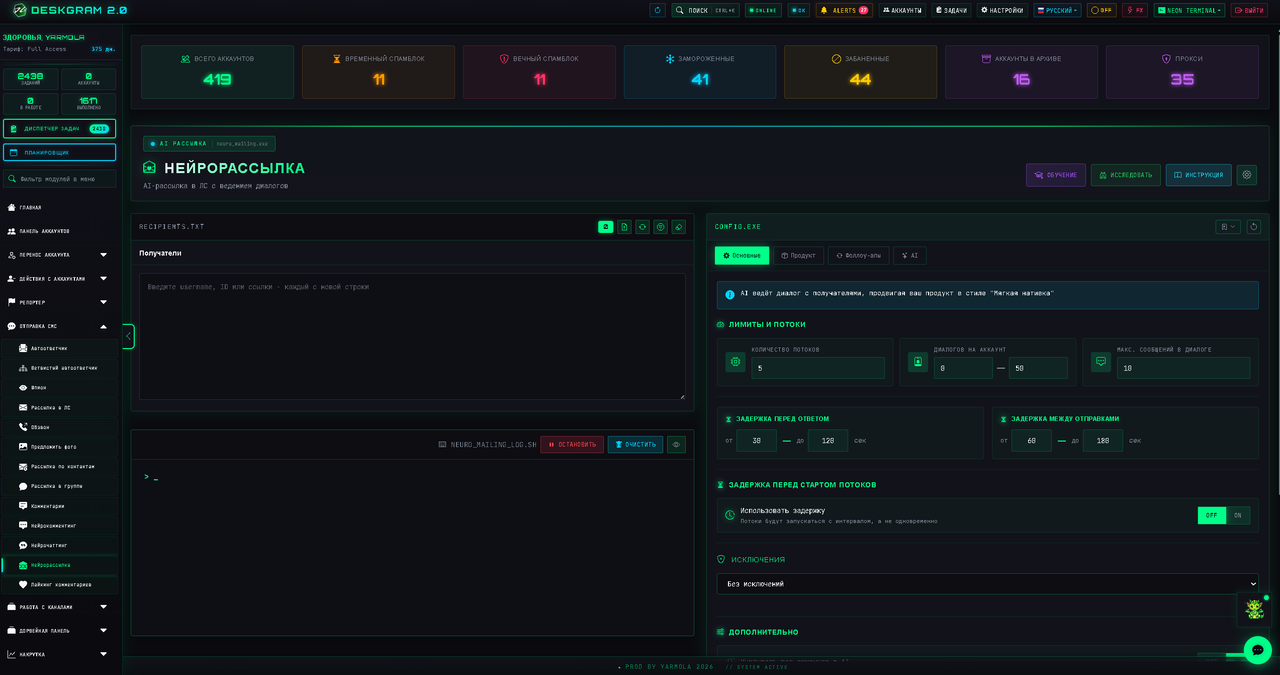Click the Остановить stop button

tap(572, 445)
